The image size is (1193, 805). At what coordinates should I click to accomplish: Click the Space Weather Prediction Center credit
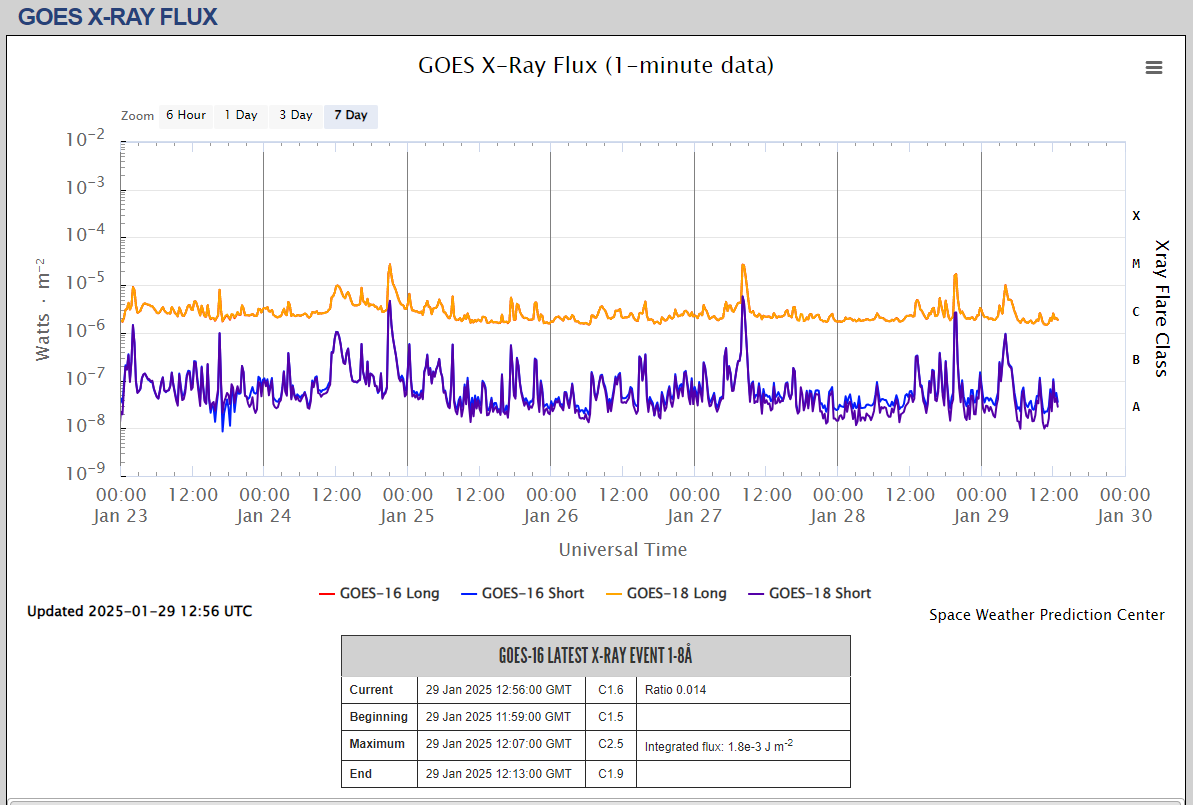(1046, 615)
